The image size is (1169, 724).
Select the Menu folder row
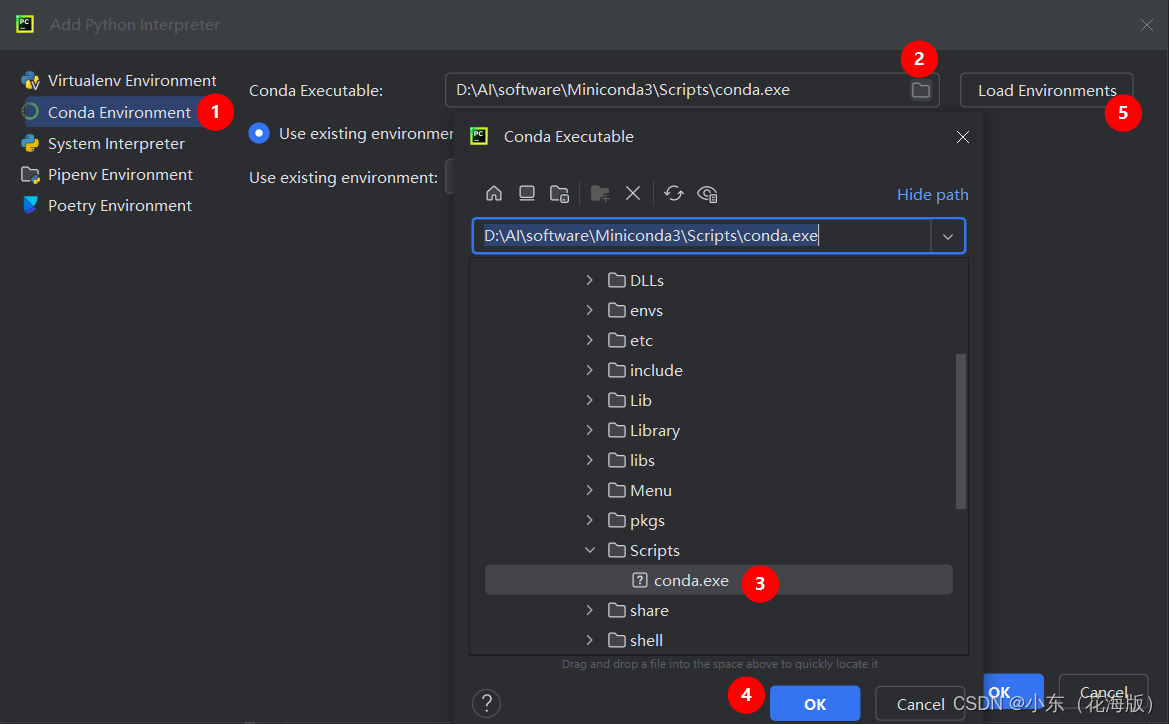click(718, 490)
